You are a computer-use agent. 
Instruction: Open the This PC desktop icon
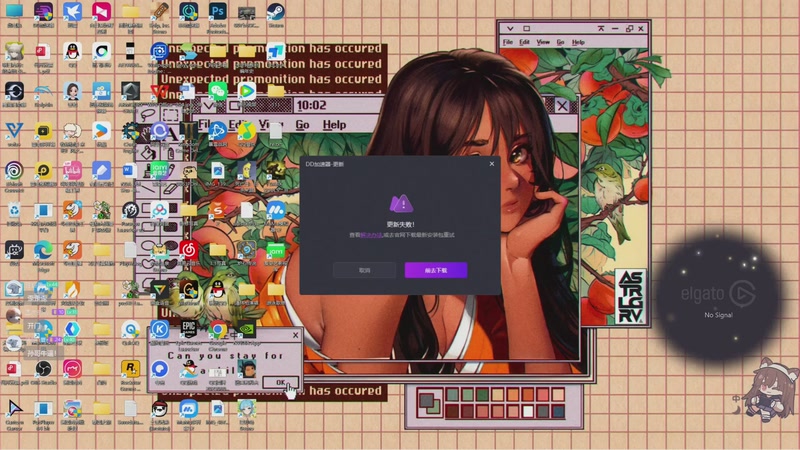pyautogui.click(x=14, y=11)
